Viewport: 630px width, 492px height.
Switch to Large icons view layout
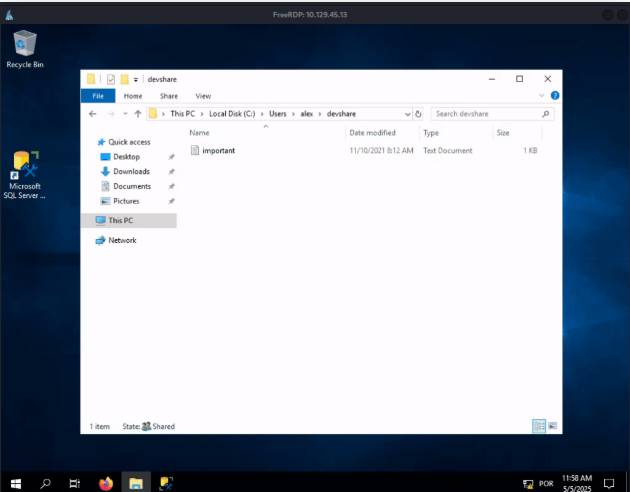552,426
